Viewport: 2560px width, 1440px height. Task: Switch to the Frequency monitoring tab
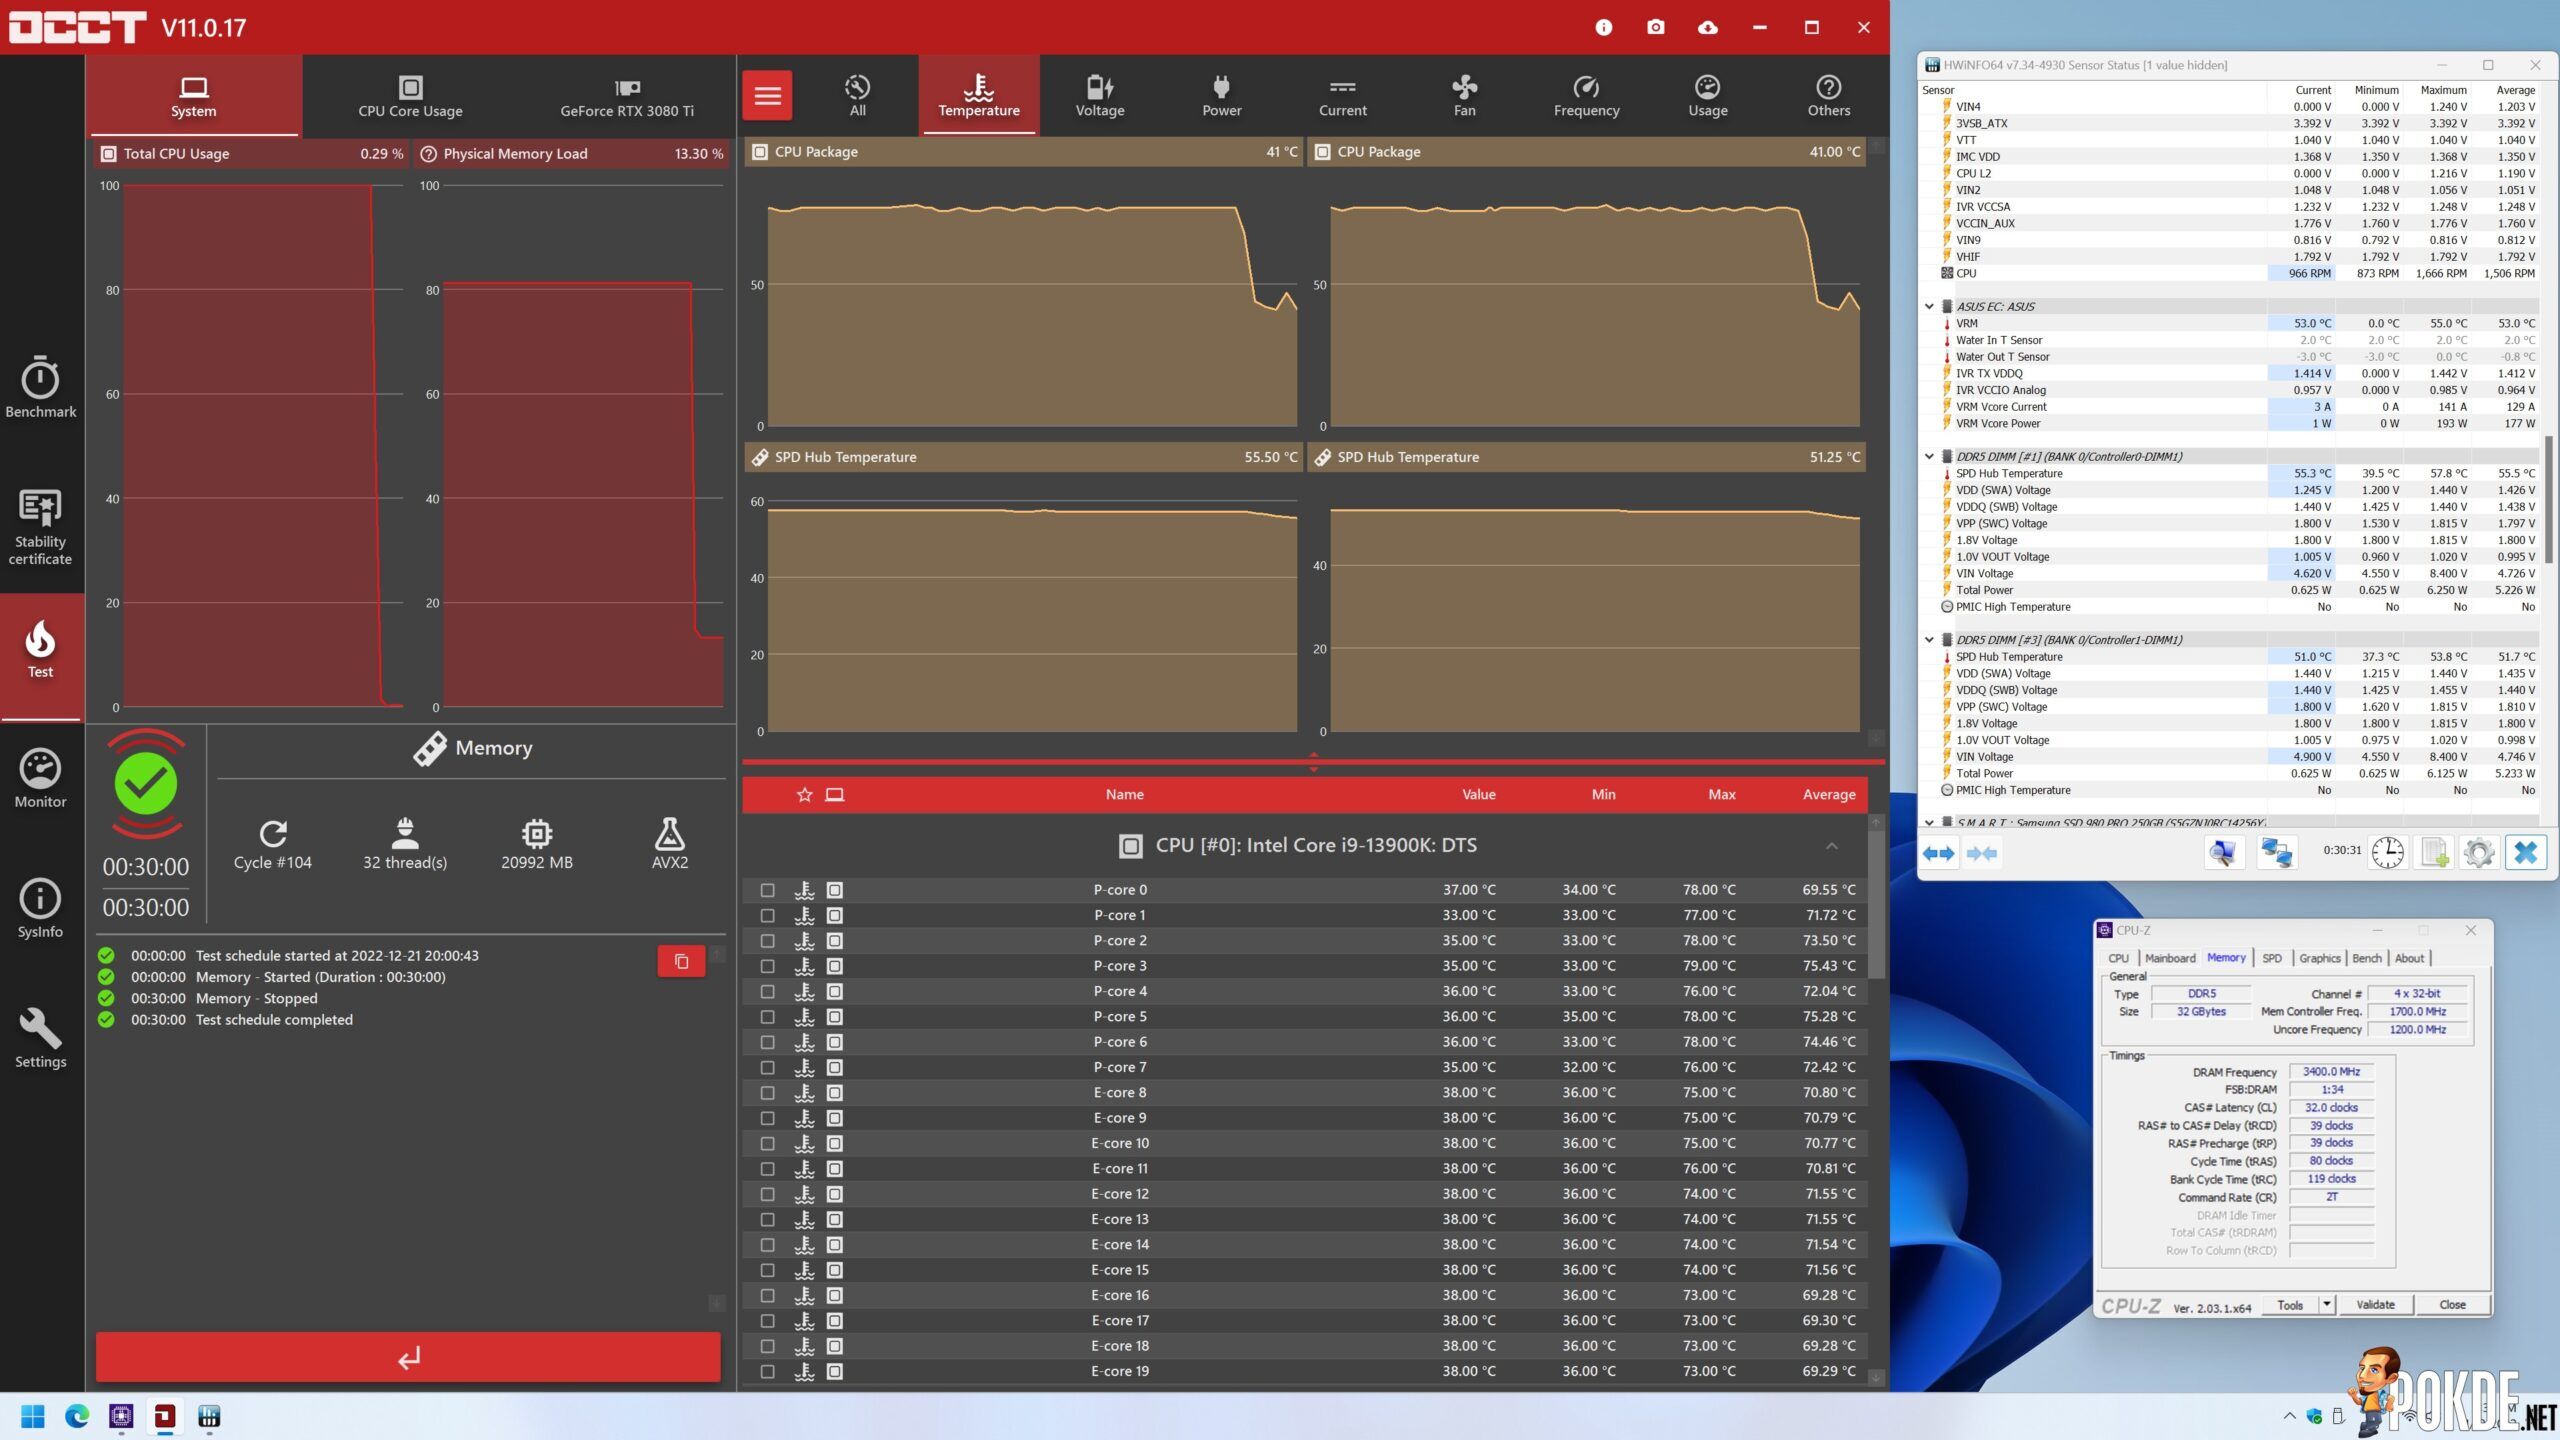[1586, 95]
